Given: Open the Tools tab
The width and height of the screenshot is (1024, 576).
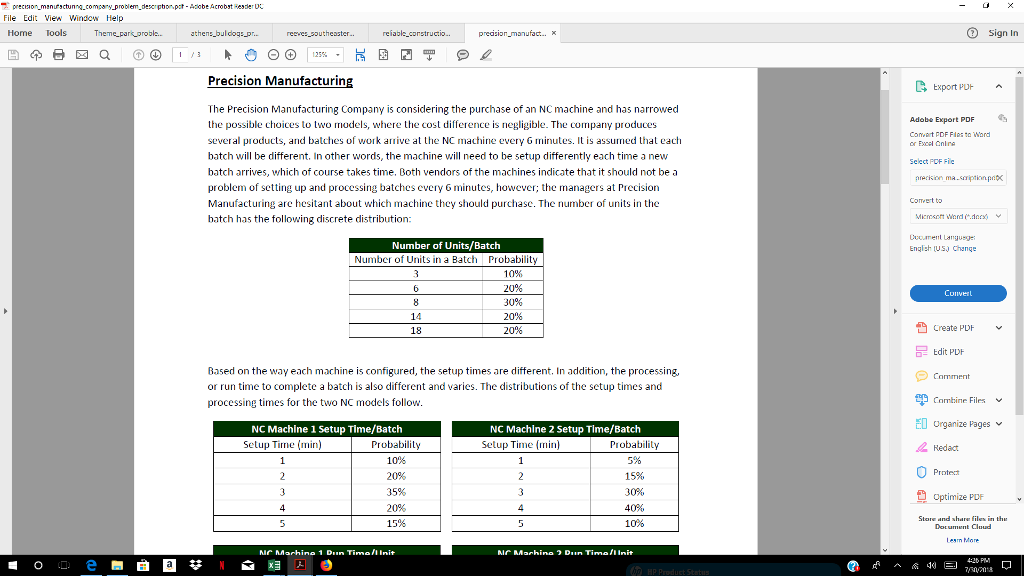Looking at the screenshot, I should click(x=56, y=32).
